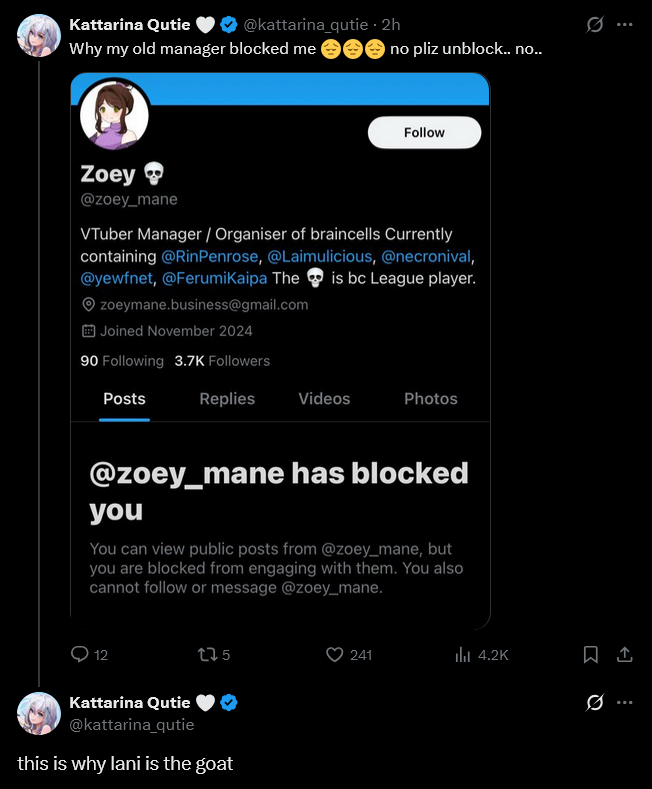Click Zoey's profile avatar in the screenshot

pos(114,114)
